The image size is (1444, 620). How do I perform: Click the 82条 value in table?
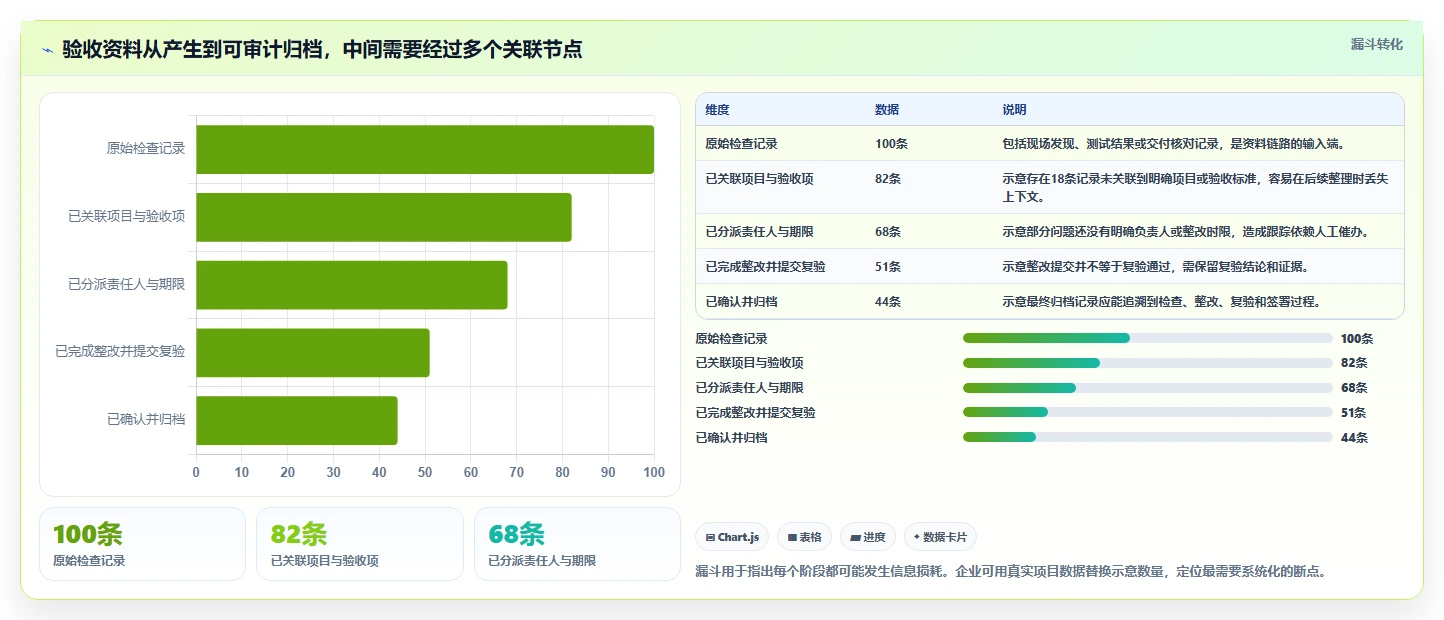tap(888, 179)
